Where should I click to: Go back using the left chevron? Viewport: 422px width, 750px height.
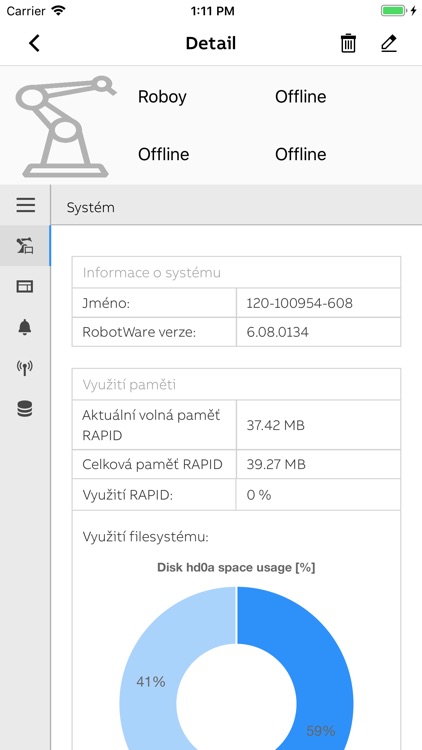click(34, 44)
